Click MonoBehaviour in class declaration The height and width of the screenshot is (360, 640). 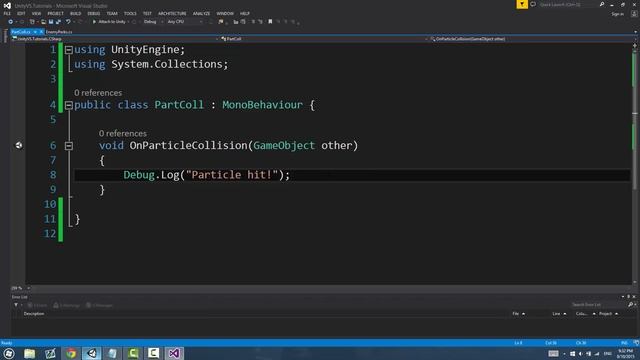[x=262, y=105]
